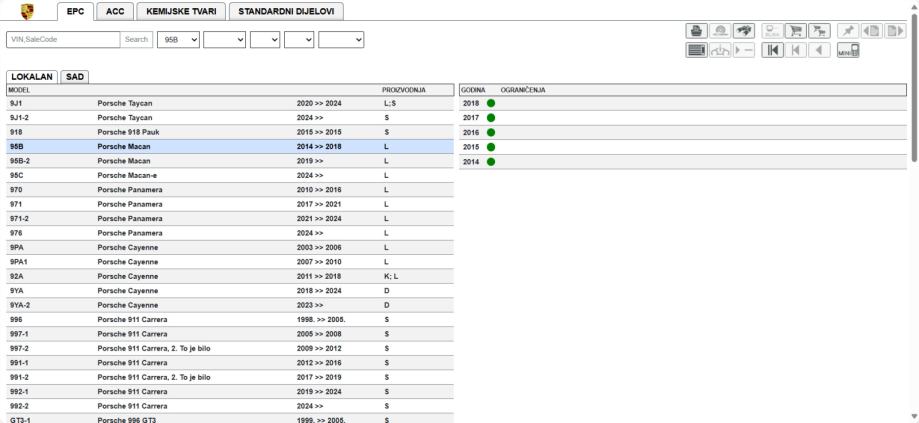Select the 918 Porsche 918 Pauk row
The image size is (919, 423).
pos(230,132)
